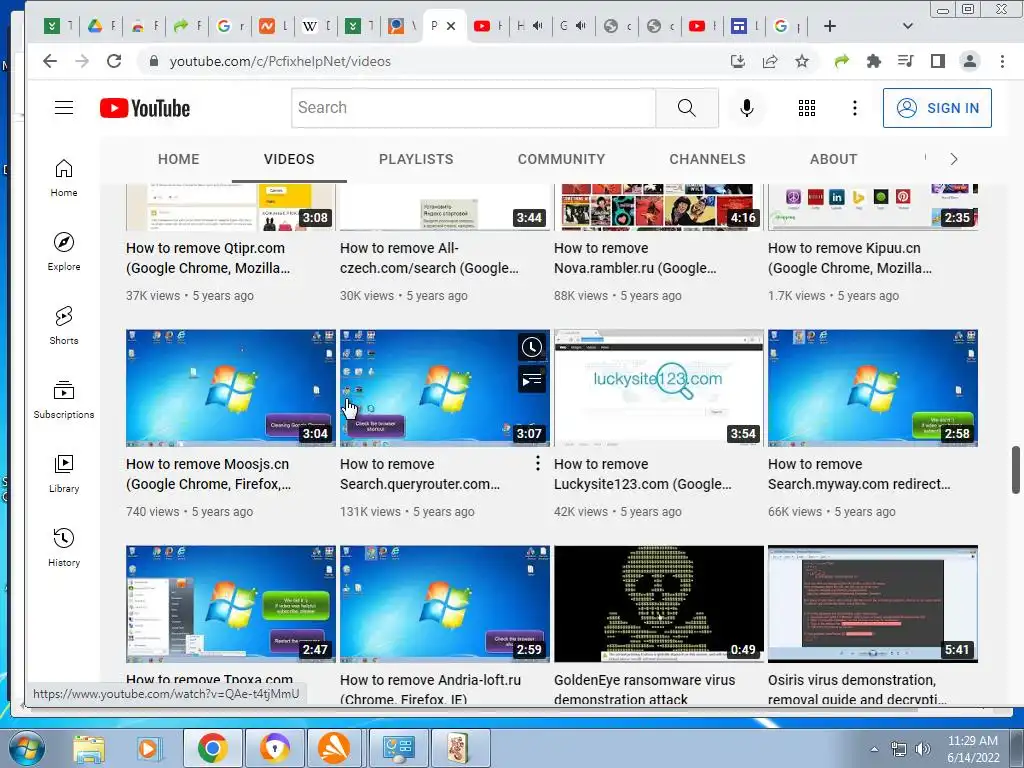Click the Search.myway.com video thumbnail

tap(872, 388)
